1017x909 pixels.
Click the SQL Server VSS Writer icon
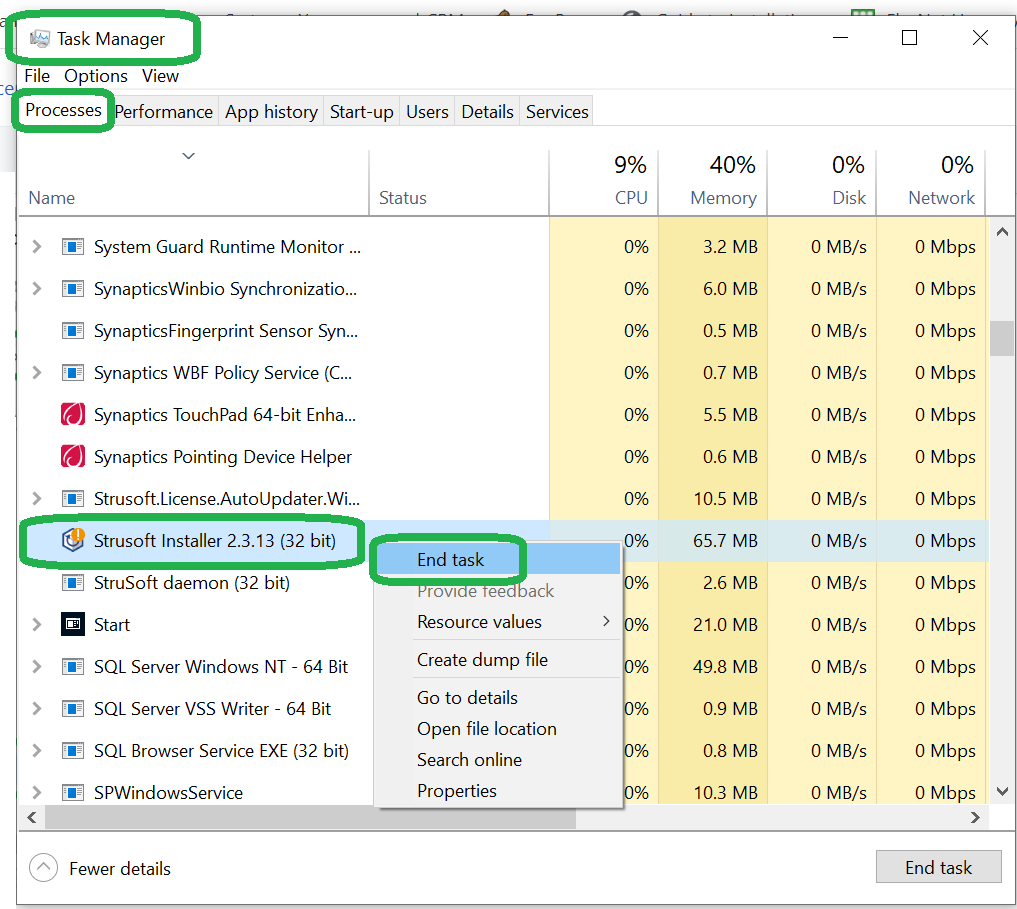73,709
